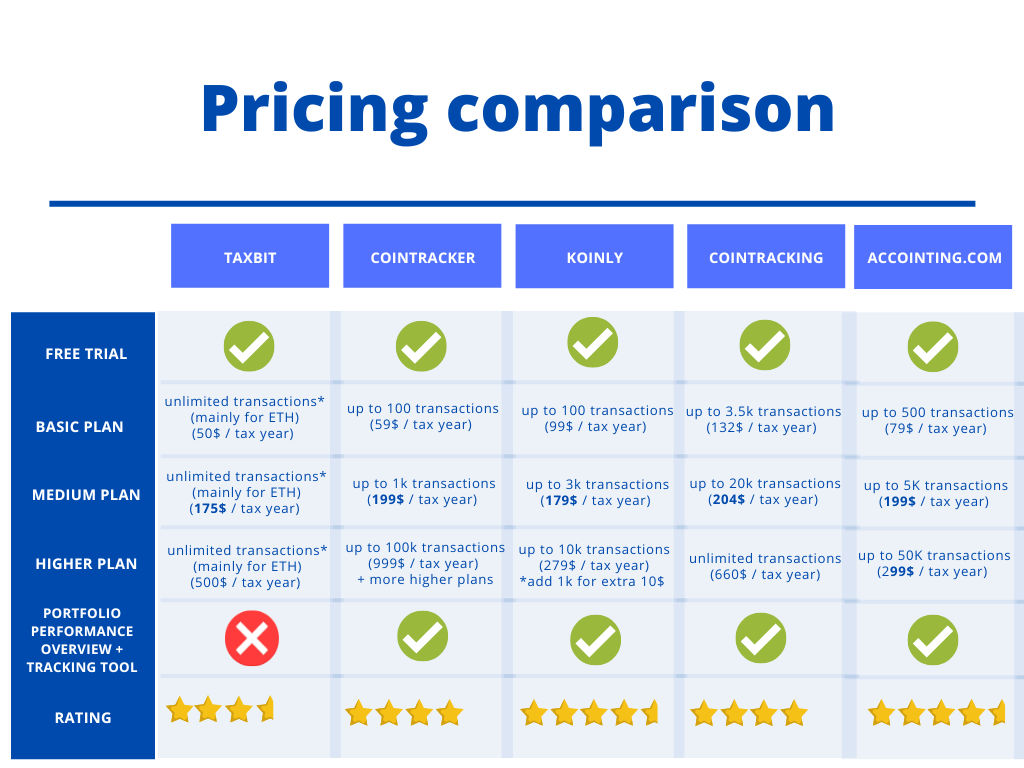
Task: Click the Accointing.com portfolio tracking checkmark
Action: 933,640
